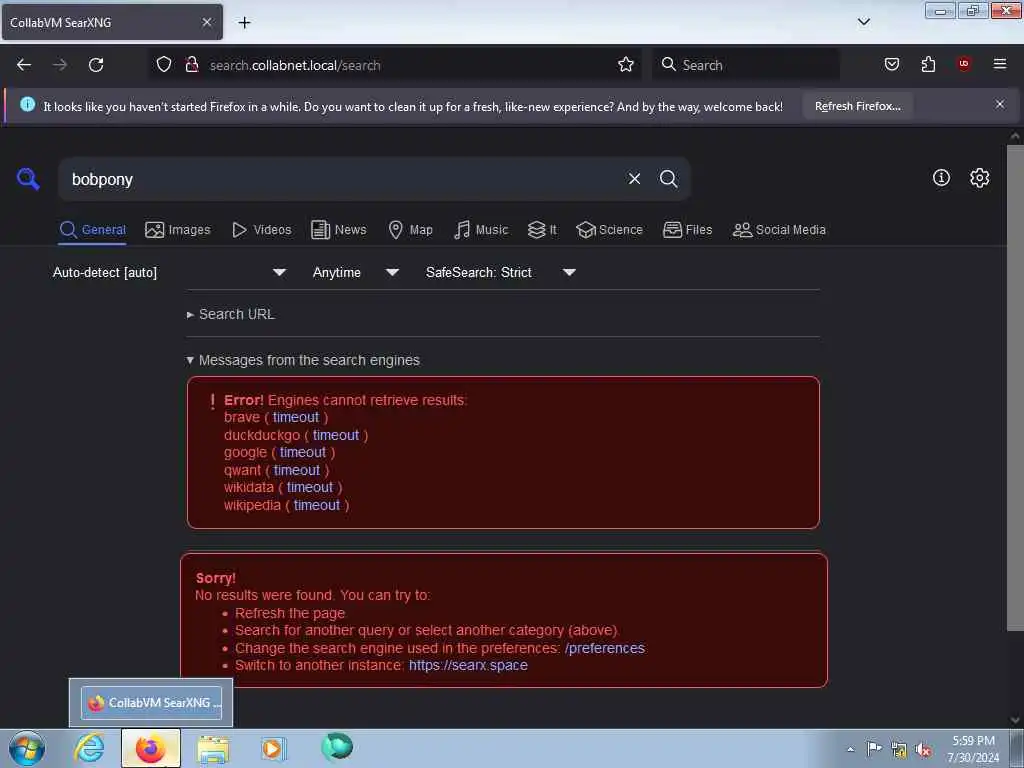Open tracking protection shield icon
The width and height of the screenshot is (1024, 768).
pos(164,65)
